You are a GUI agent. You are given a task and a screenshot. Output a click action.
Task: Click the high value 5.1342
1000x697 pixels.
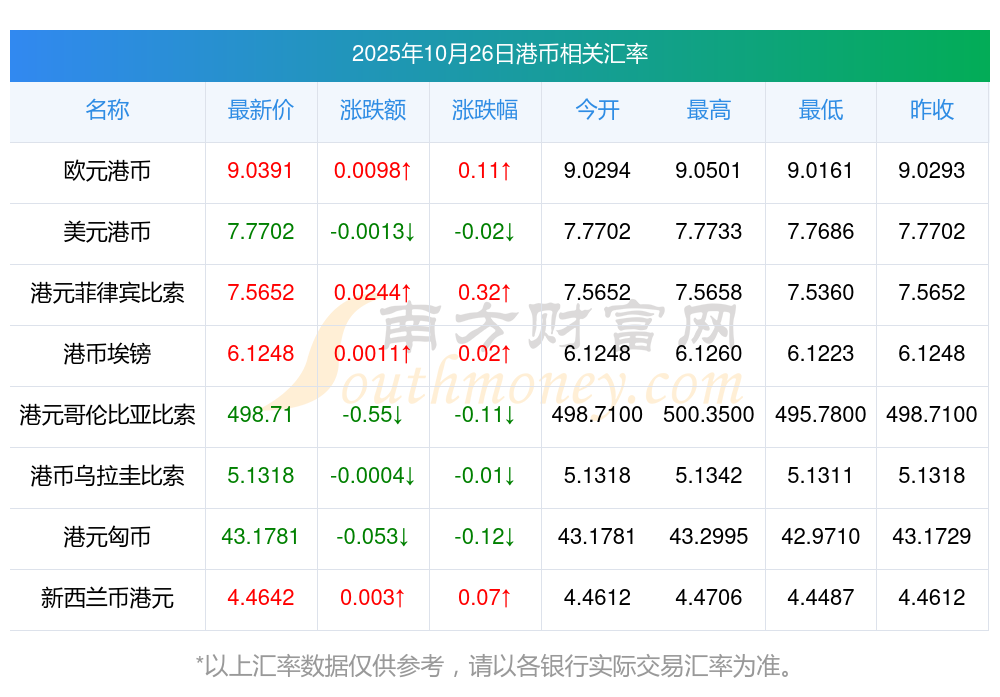(709, 475)
